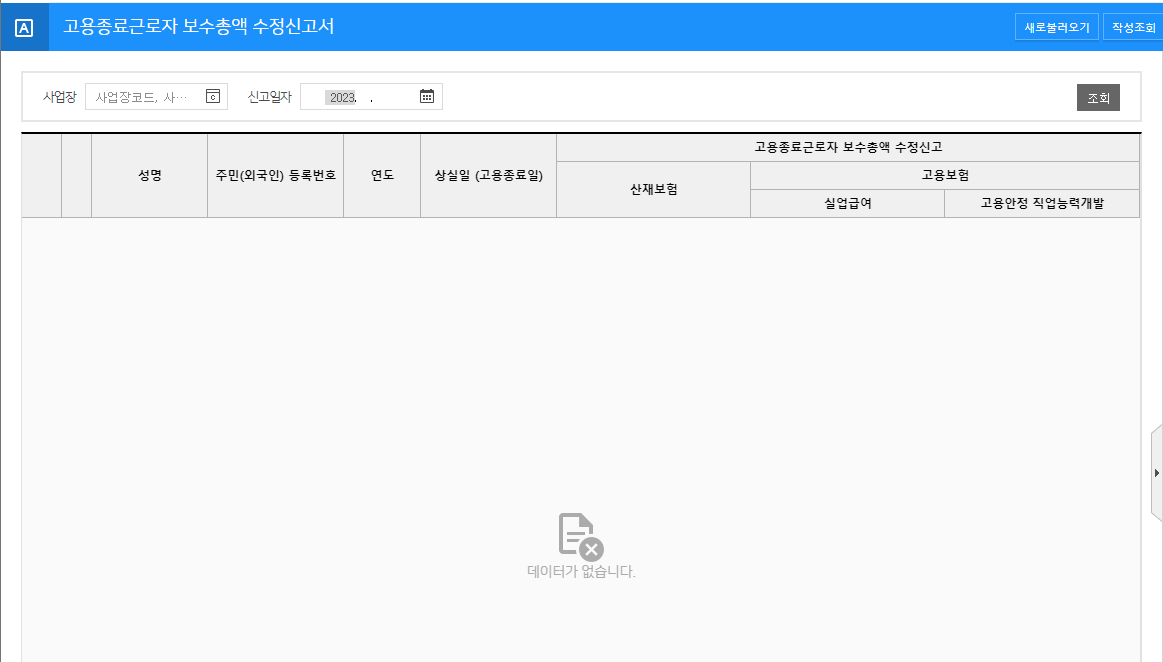Select the 실업급여 column header
Screen dimensions: 1163x662
click(848, 204)
